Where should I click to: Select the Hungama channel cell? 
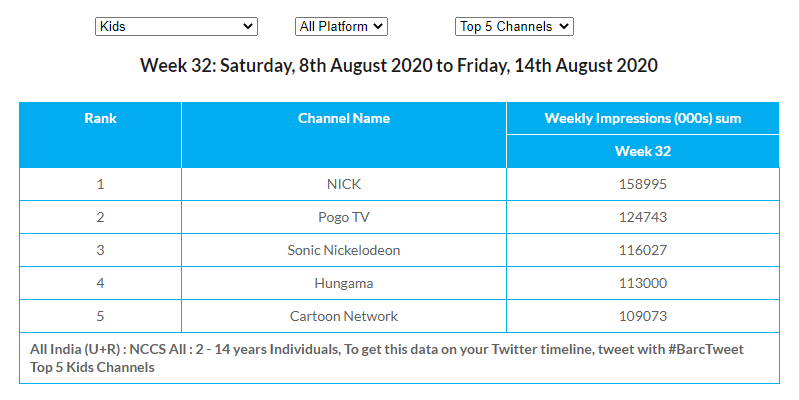coord(344,283)
